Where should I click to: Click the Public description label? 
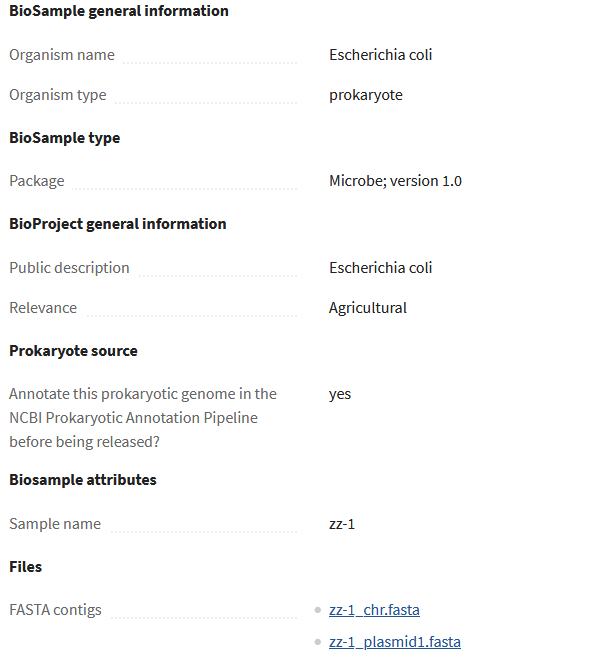69,268
